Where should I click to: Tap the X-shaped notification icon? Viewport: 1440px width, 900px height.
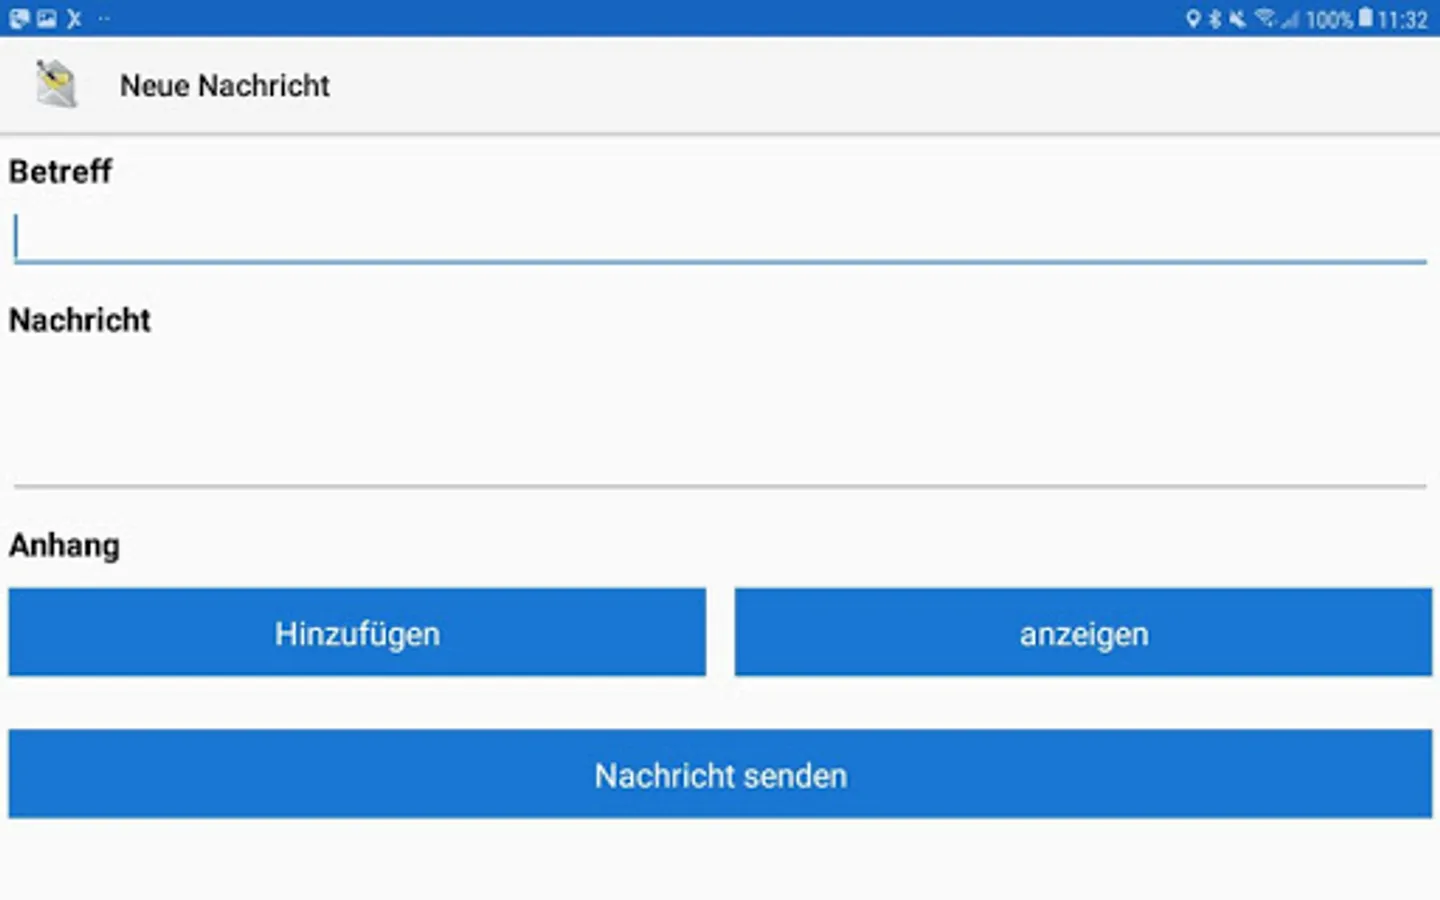75,19
